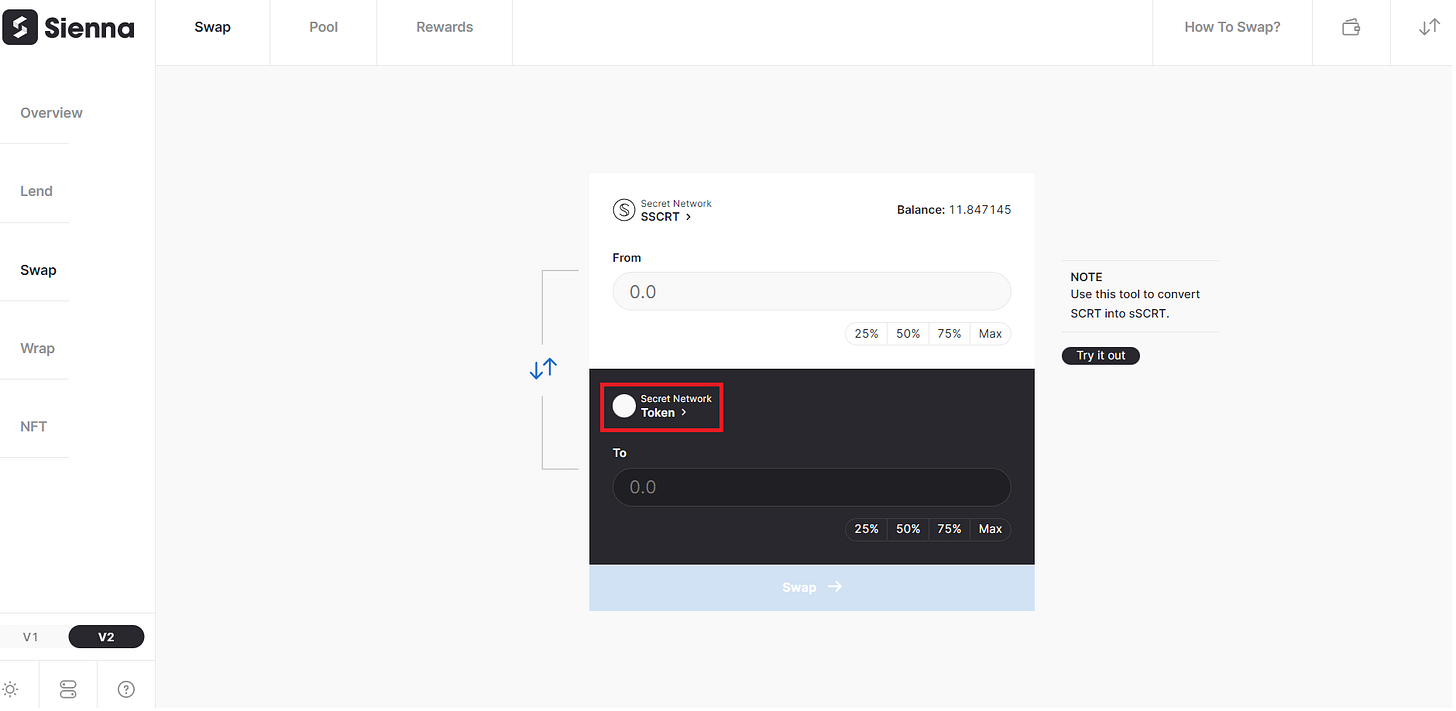Click the From amount input field
The height and width of the screenshot is (711, 1456).
click(812, 292)
